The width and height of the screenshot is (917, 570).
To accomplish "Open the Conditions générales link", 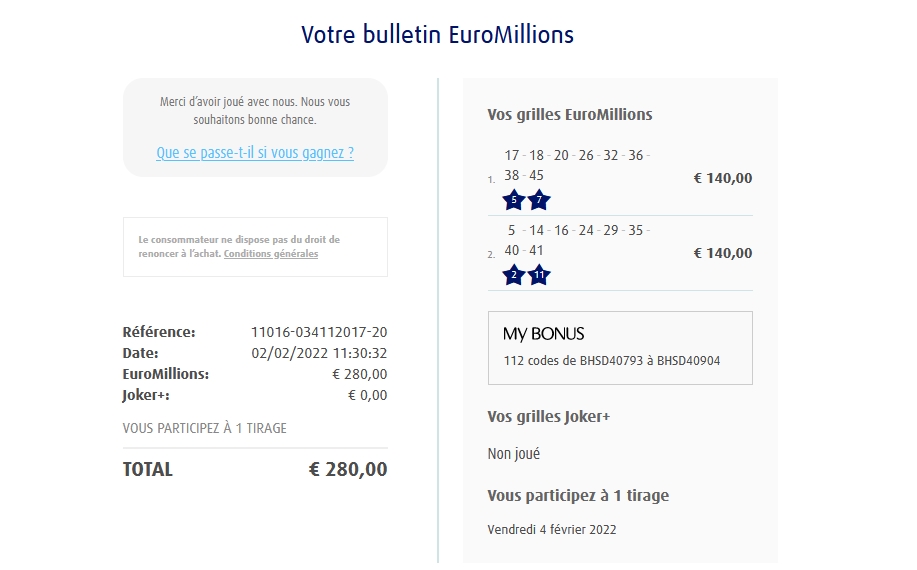I will (x=271, y=254).
